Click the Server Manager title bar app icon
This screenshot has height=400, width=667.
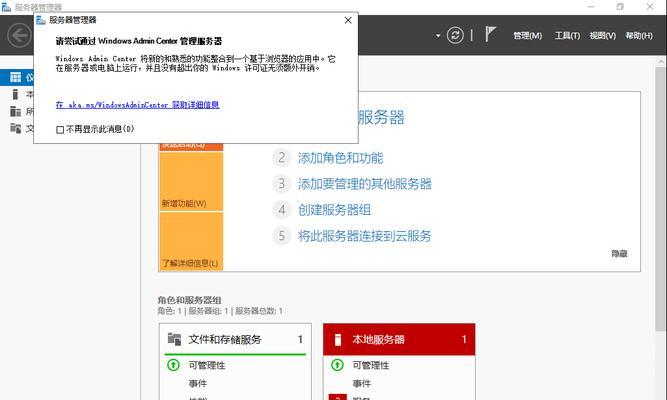click(x=6, y=7)
